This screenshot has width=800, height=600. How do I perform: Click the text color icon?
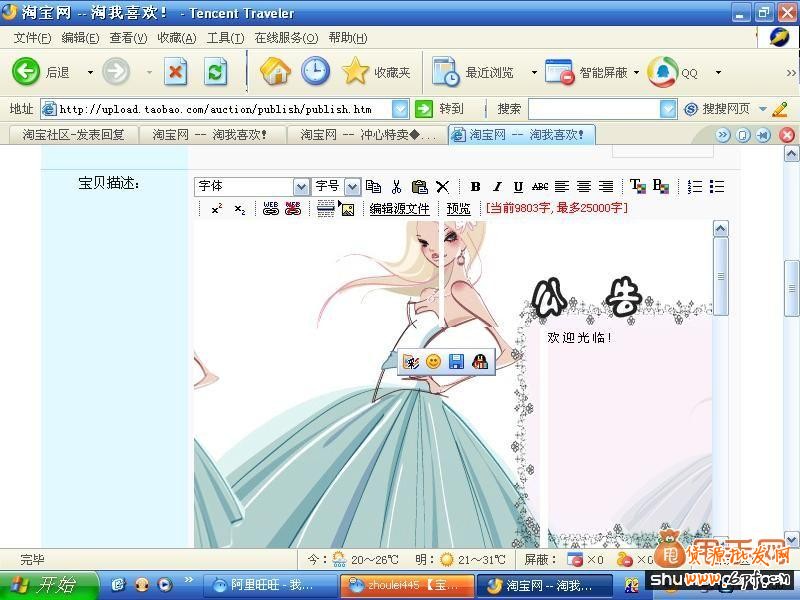point(637,187)
